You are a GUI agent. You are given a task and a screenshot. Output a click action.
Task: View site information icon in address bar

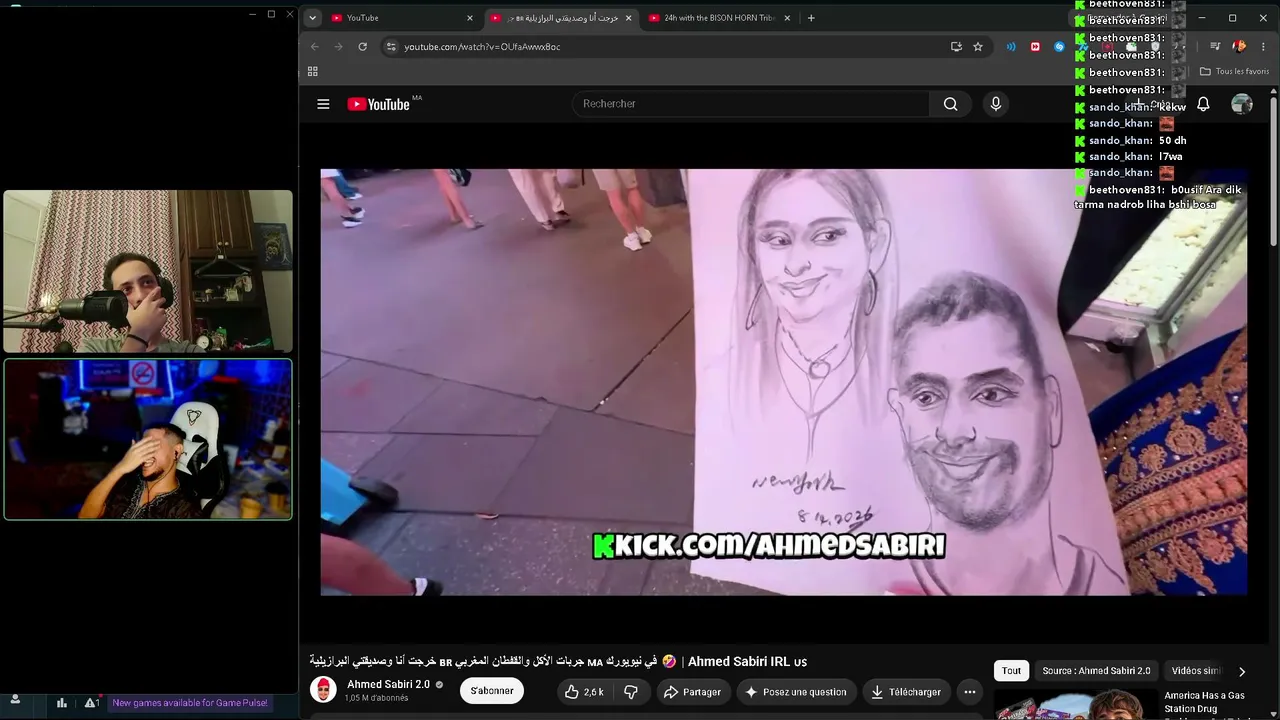tap(391, 46)
